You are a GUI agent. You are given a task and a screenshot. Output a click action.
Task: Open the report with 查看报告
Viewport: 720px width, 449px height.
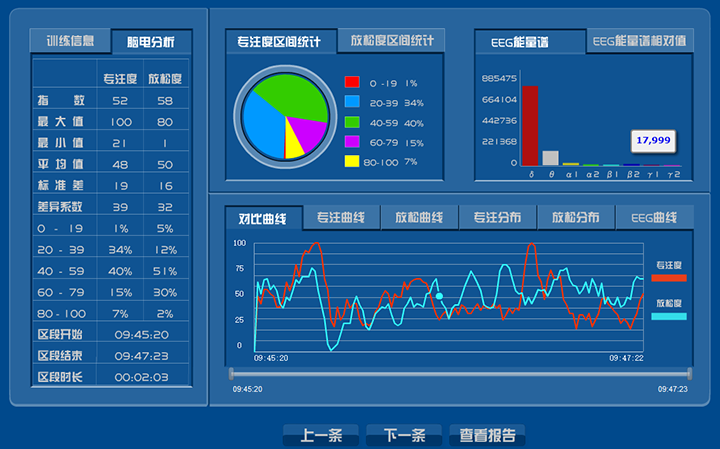click(x=487, y=435)
